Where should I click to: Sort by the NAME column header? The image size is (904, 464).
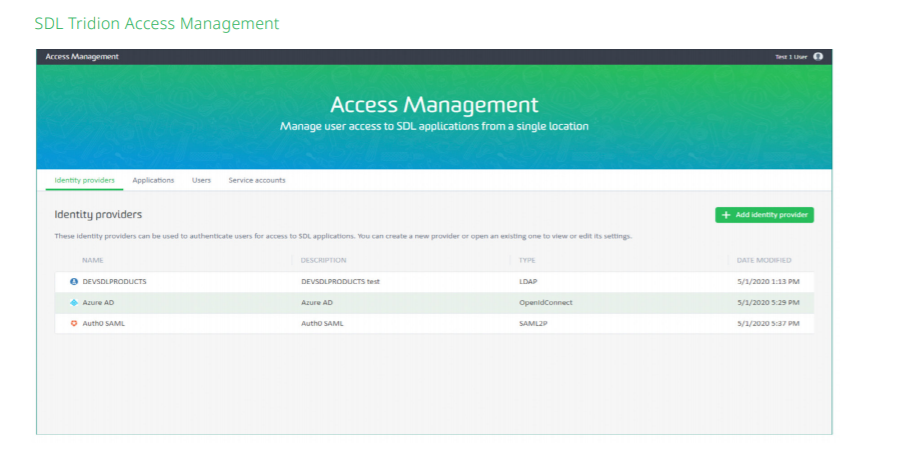[x=93, y=261]
